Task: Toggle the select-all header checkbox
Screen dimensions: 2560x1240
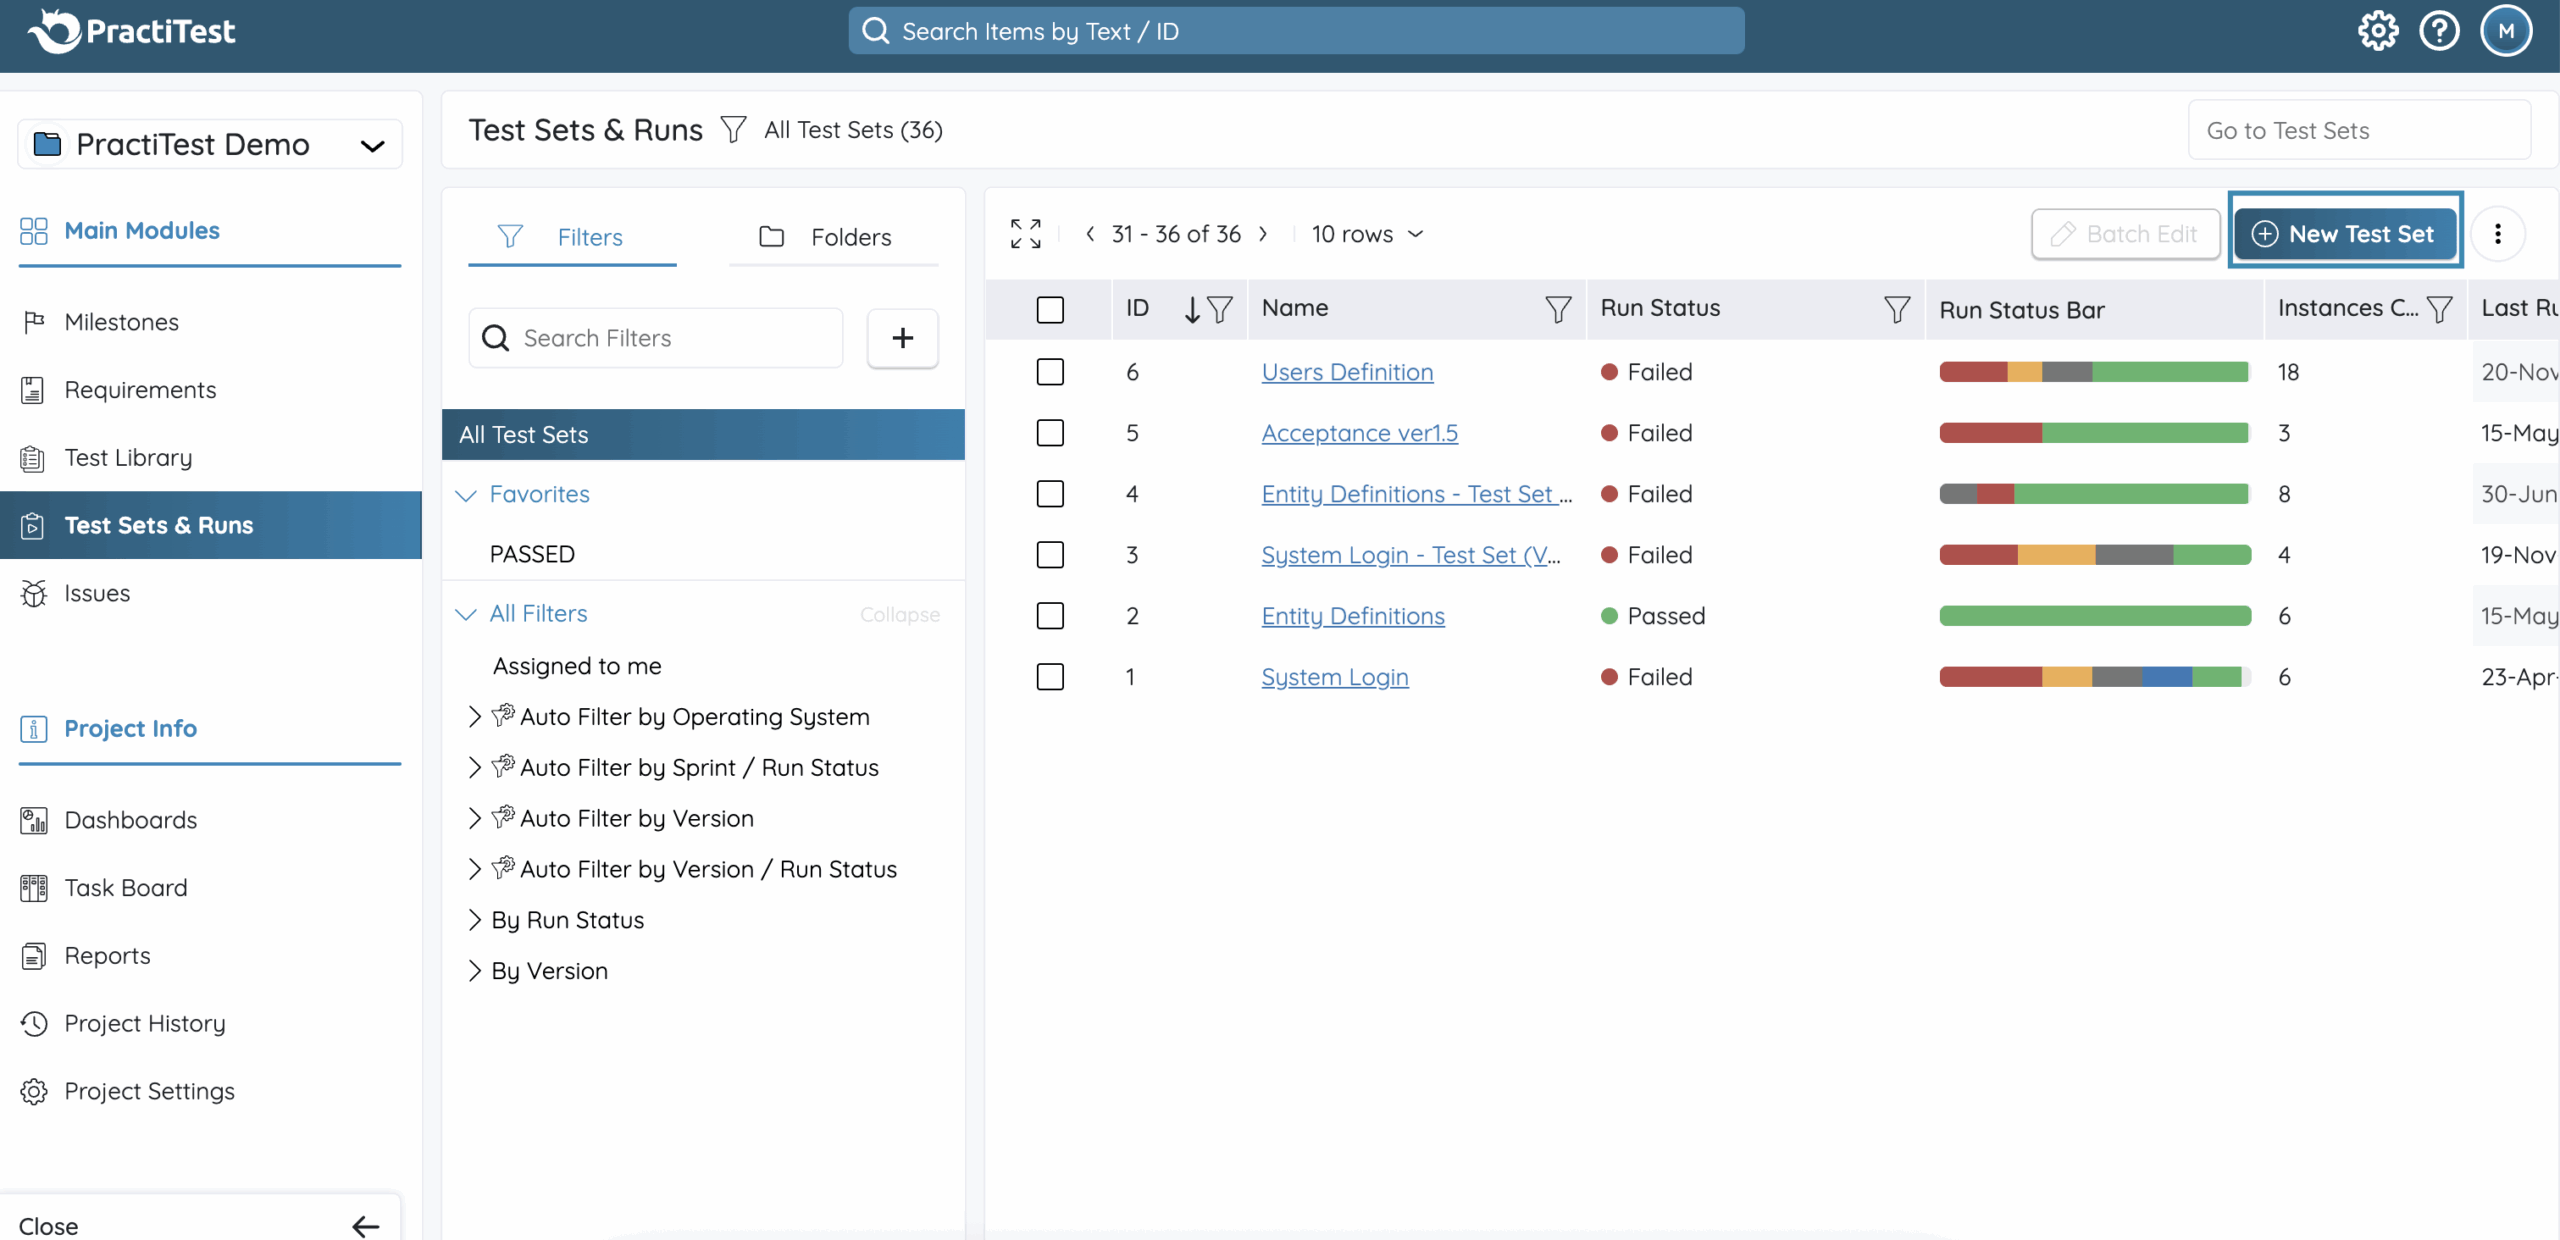Action: pyautogui.click(x=1050, y=310)
